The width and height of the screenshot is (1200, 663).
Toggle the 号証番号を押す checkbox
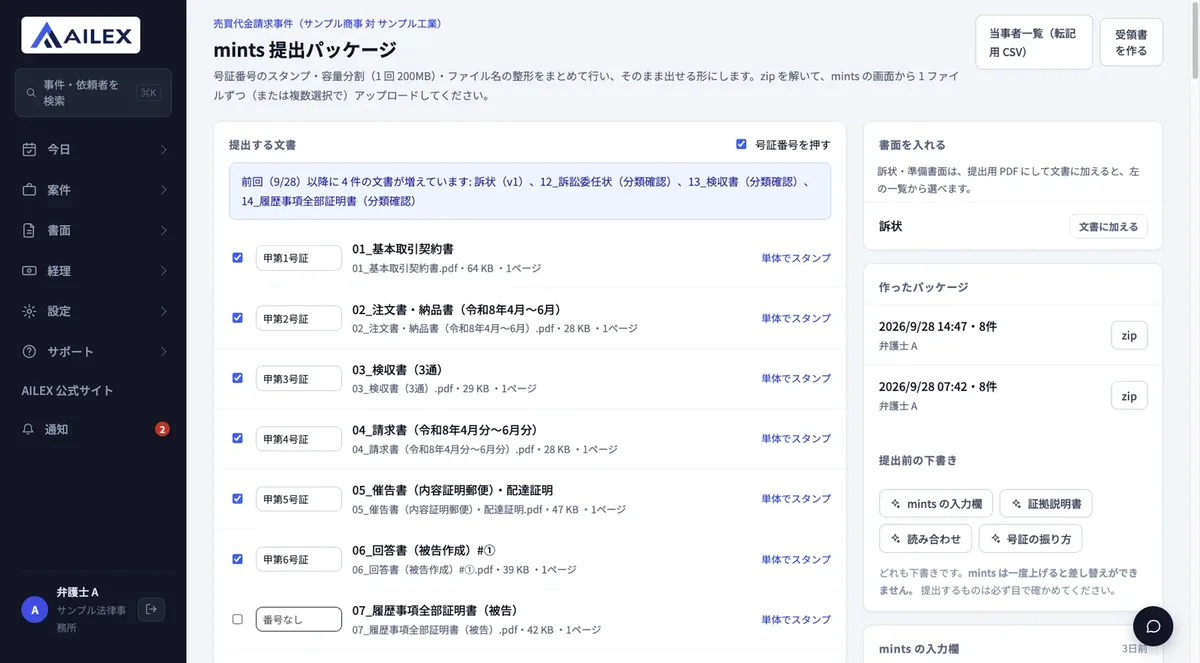pyautogui.click(x=741, y=144)
